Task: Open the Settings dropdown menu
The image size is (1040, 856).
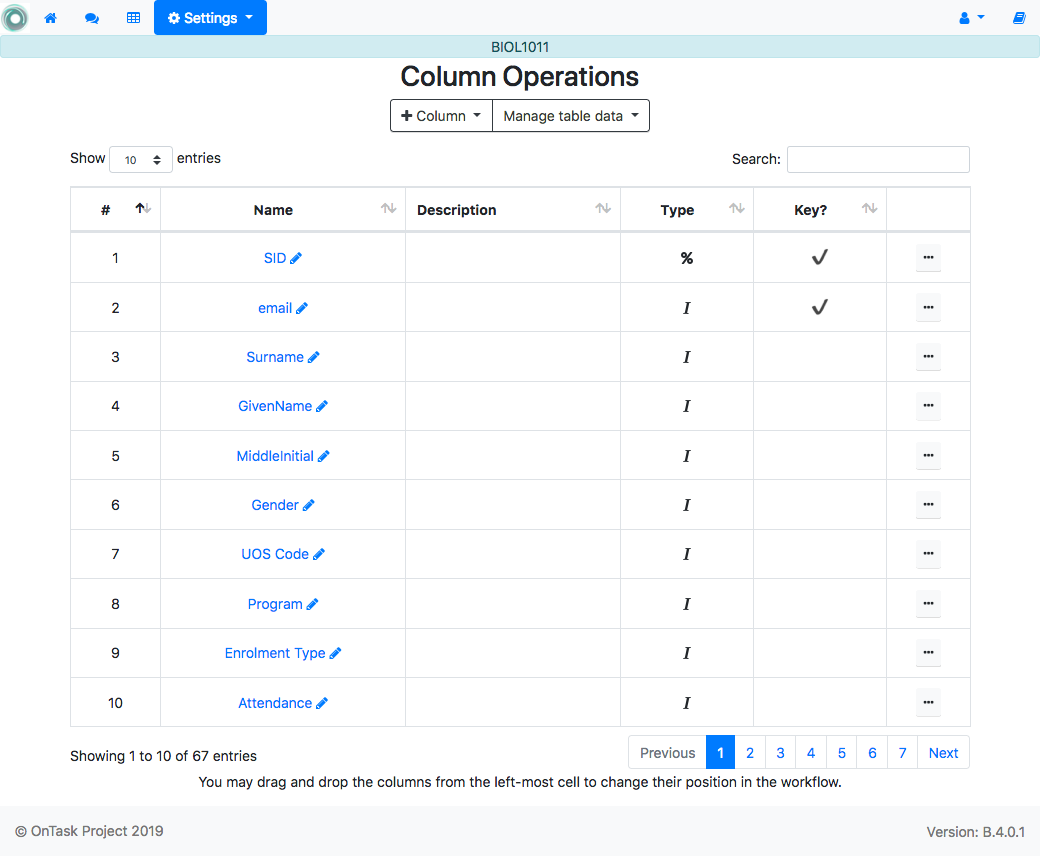Action: point(210,18)
